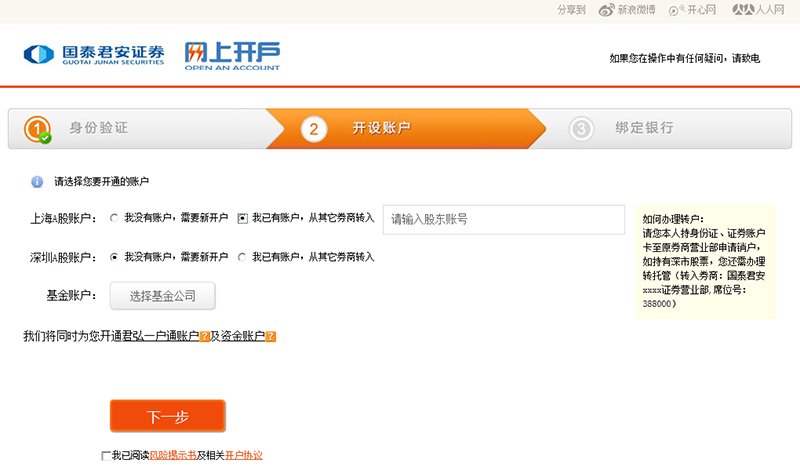Go to step 1 身份验证

click(x=97, y=128)
